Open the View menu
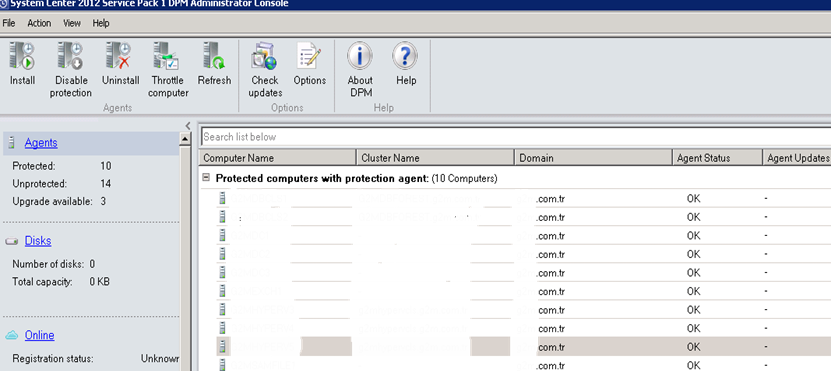 72,23
